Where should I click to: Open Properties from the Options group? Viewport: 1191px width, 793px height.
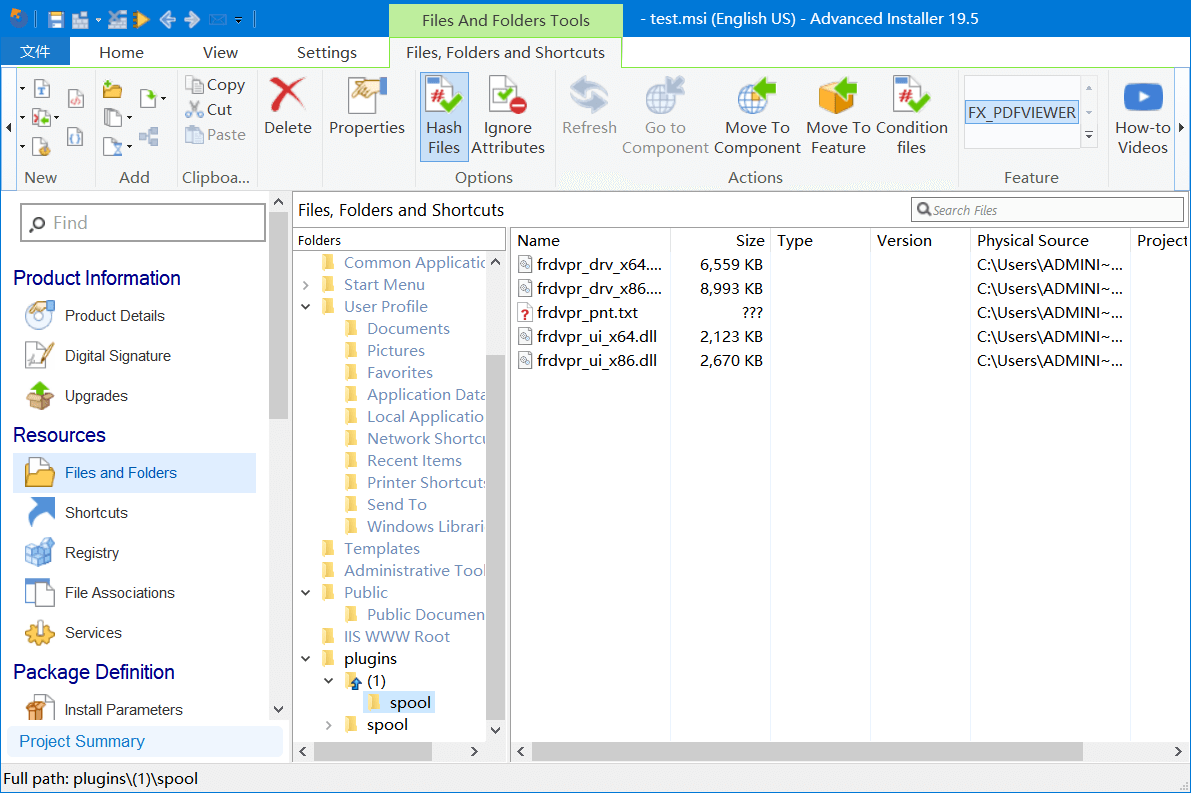[366, 105]
